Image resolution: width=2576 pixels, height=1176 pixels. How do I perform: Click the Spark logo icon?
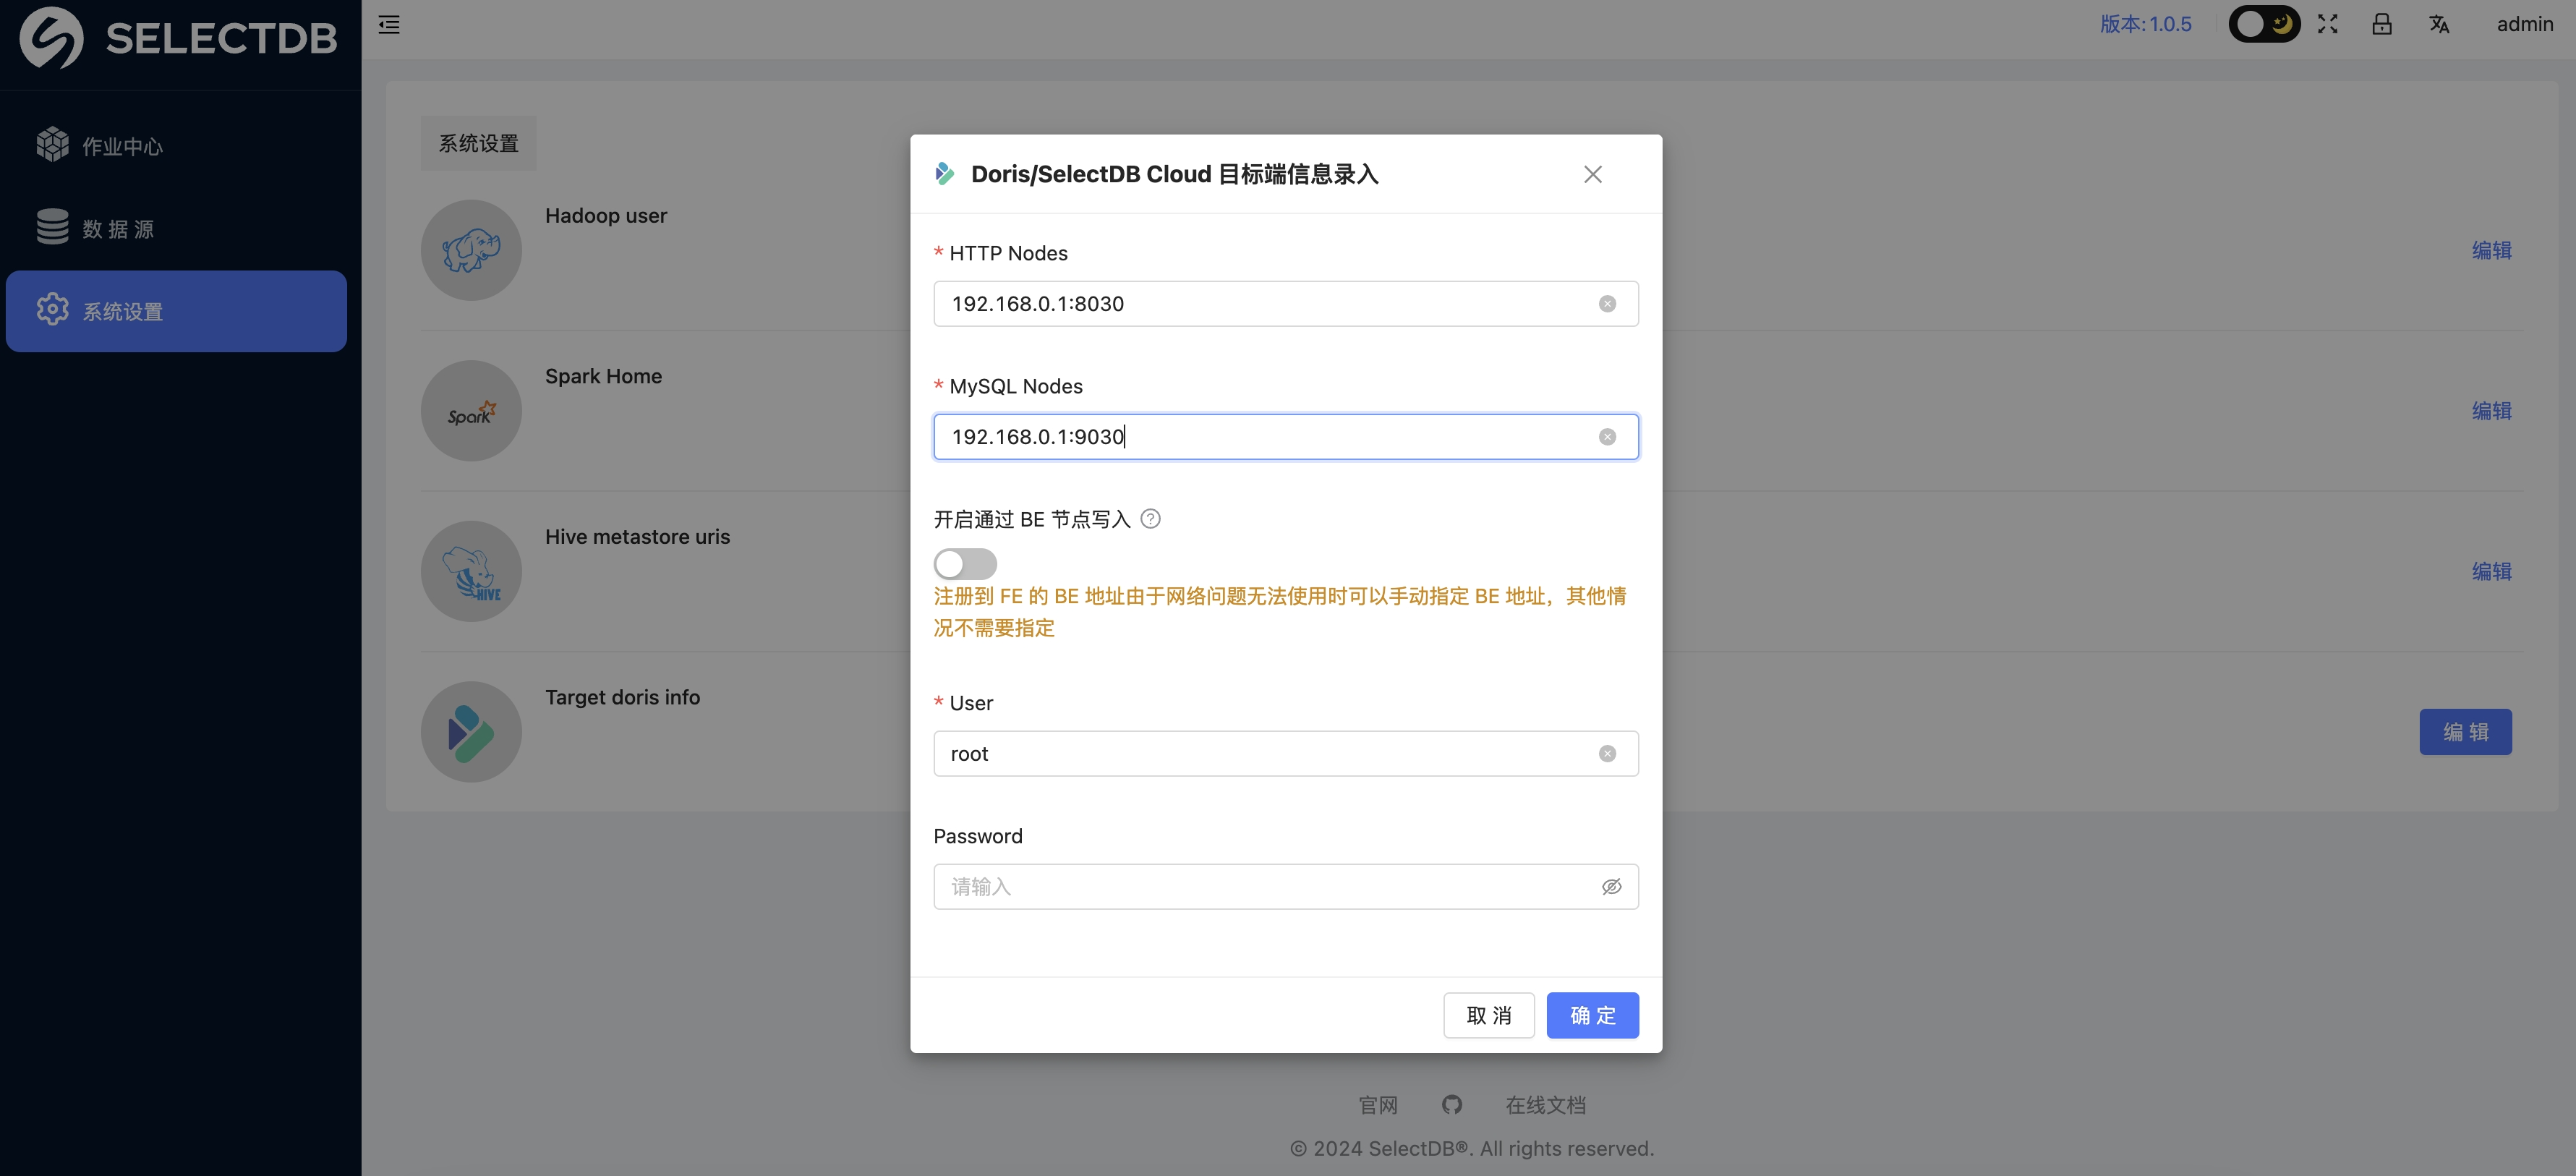pos(471,411)
